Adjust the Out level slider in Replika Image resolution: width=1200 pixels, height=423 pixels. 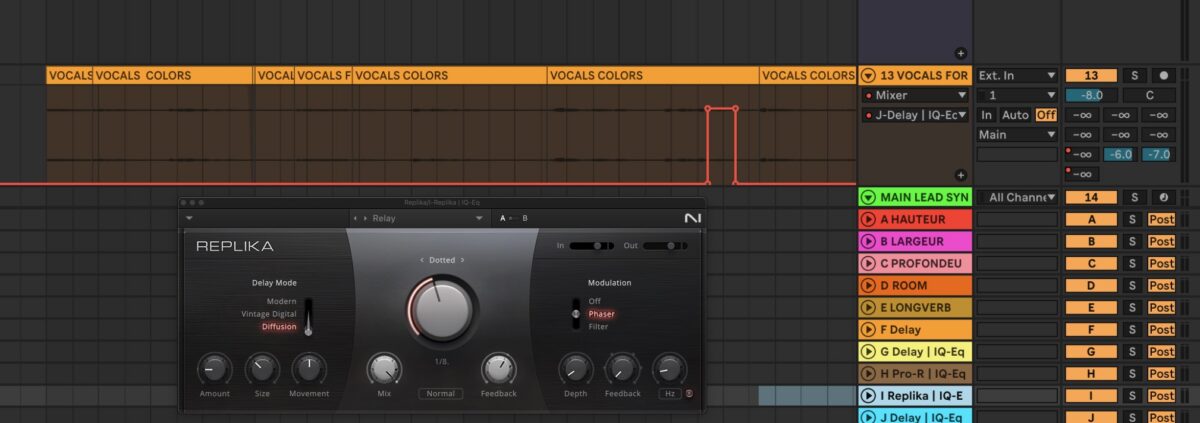[x=664, y=245]
